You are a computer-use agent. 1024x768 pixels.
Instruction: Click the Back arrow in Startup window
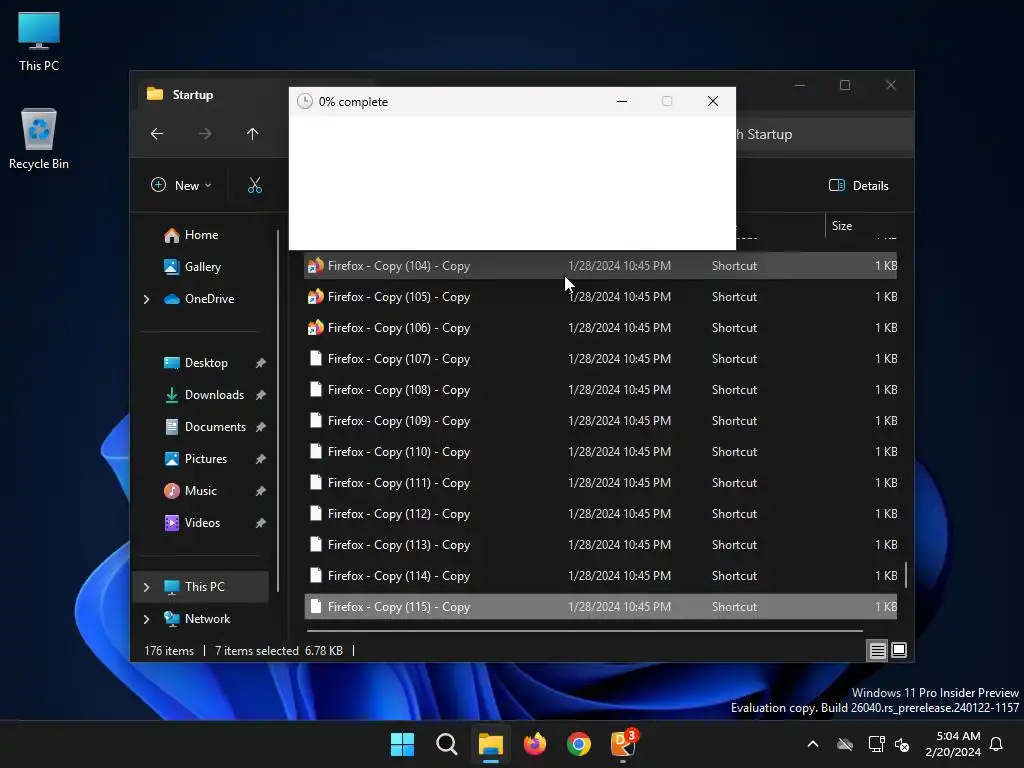pyautogui.click(x=157, y=134)
